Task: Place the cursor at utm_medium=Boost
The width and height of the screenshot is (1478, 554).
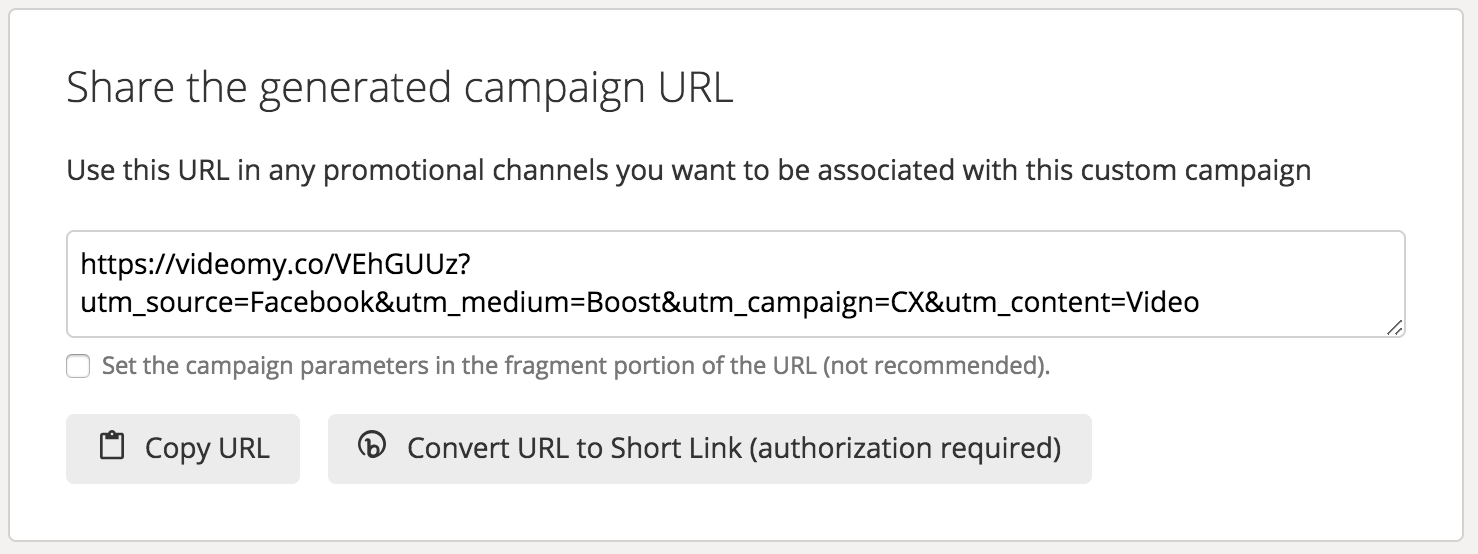Action: click(525, 301)
